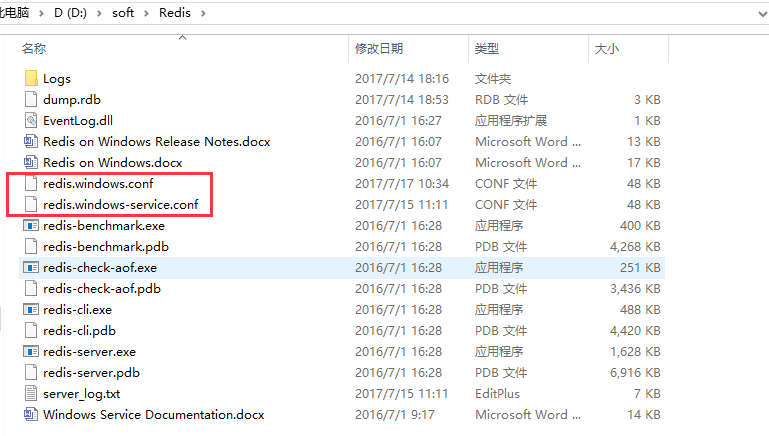Expand the arrow after Redis breadcrumb
The image size is (769, 436).
pyautogui.click(x=203, y=13)
